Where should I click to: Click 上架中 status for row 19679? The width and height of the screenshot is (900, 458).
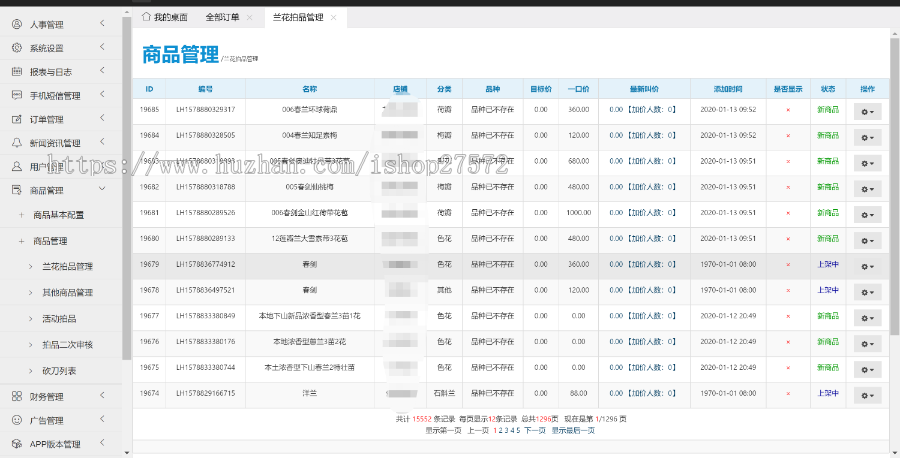pos(828,265)
